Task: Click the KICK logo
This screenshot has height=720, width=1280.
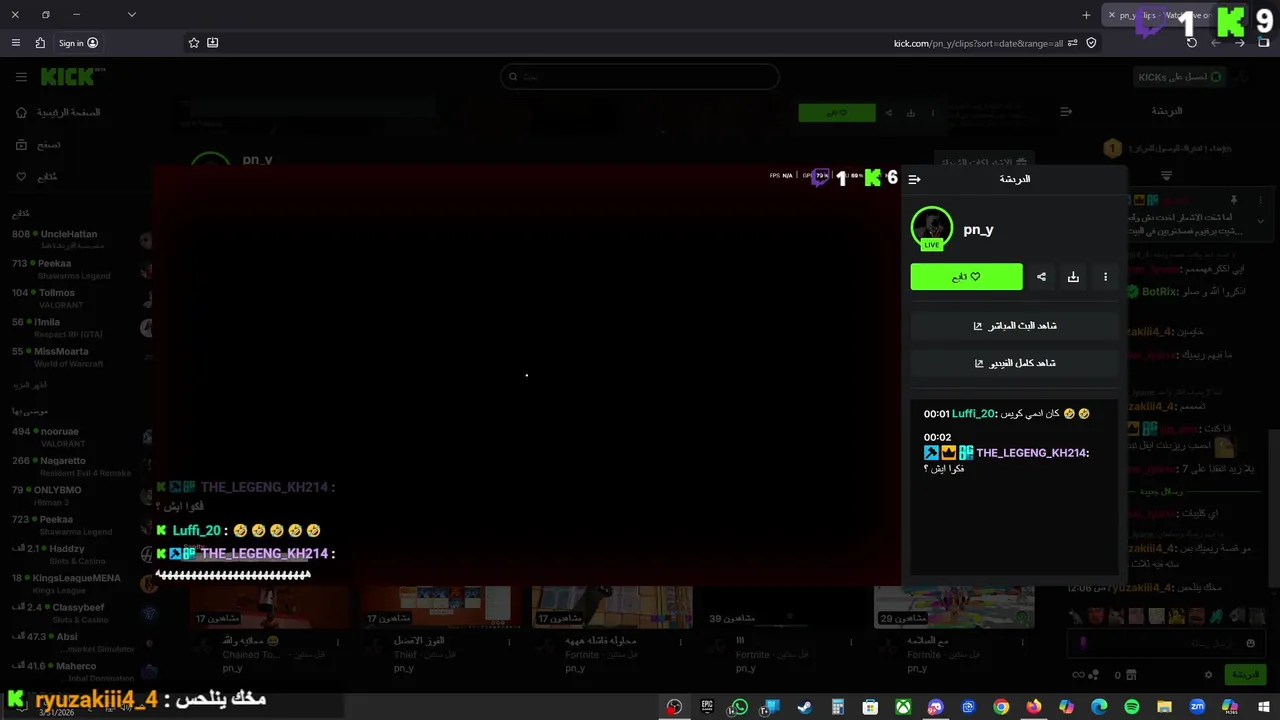Action: [68, 77]
